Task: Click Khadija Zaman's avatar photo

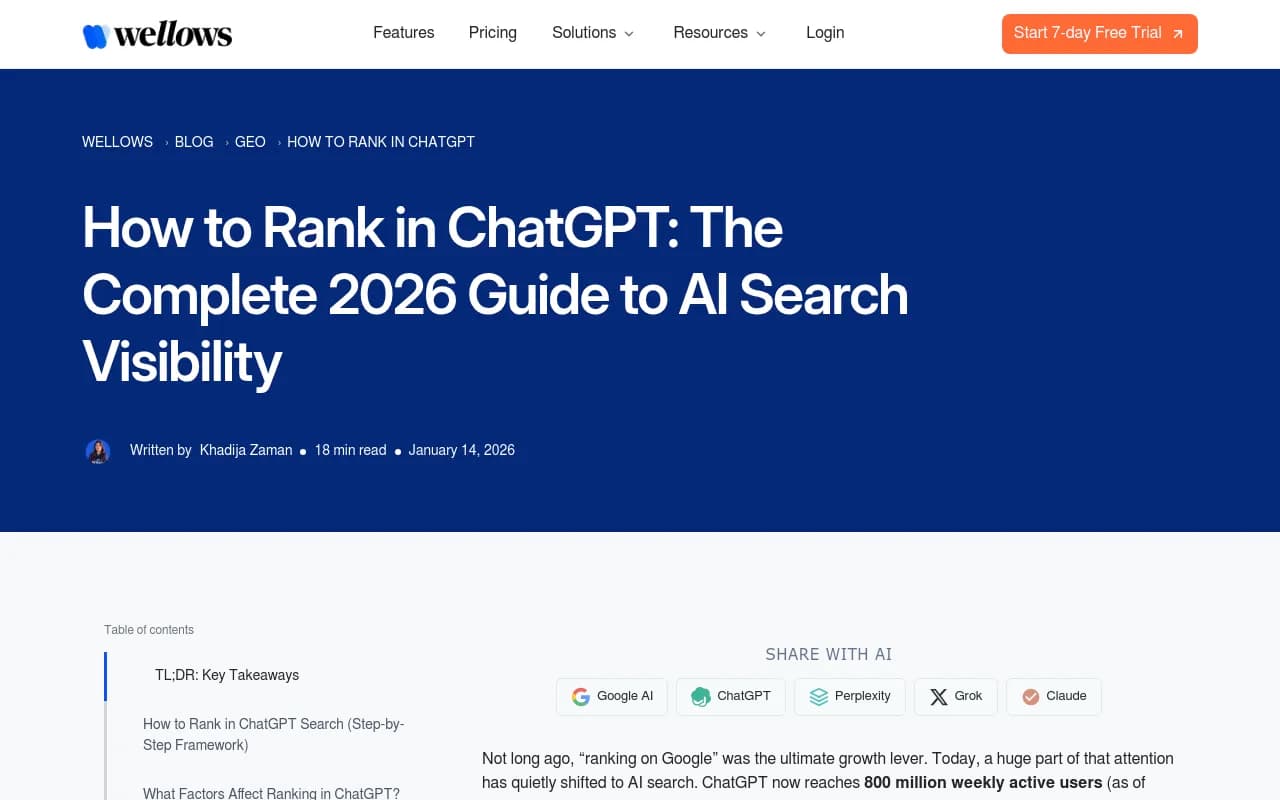Action: point(98,450)
